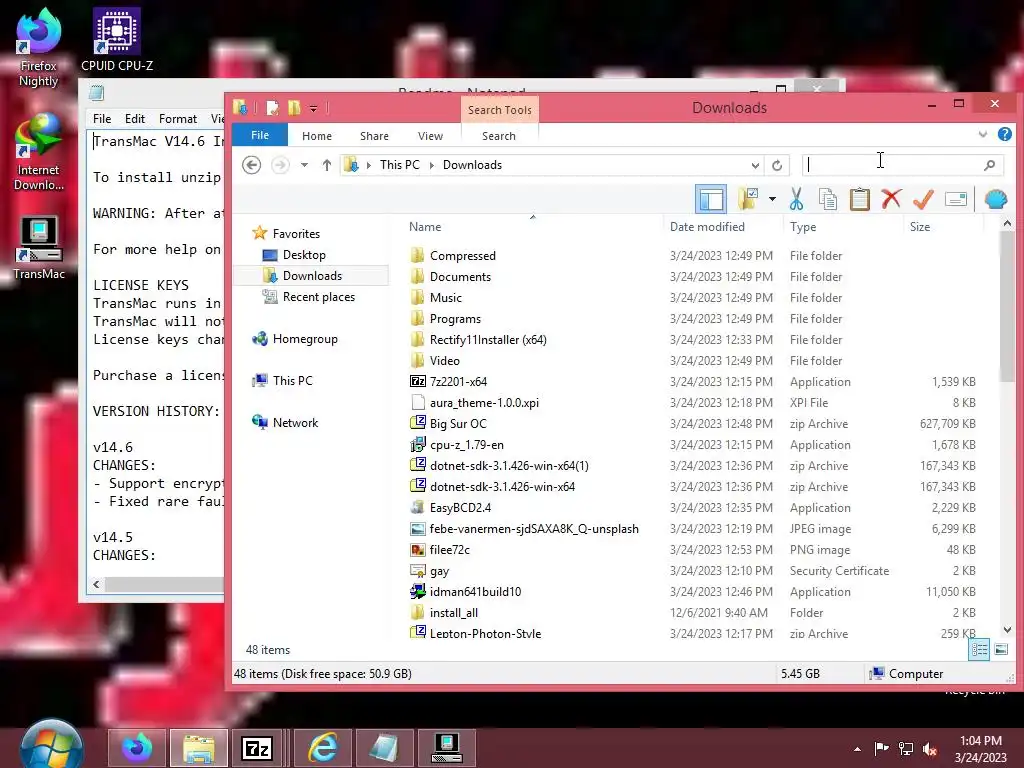1024x768 pixels.
Task: Switch to the View ribbon tab
Action: pyautogui.click(x=430, y=136)
